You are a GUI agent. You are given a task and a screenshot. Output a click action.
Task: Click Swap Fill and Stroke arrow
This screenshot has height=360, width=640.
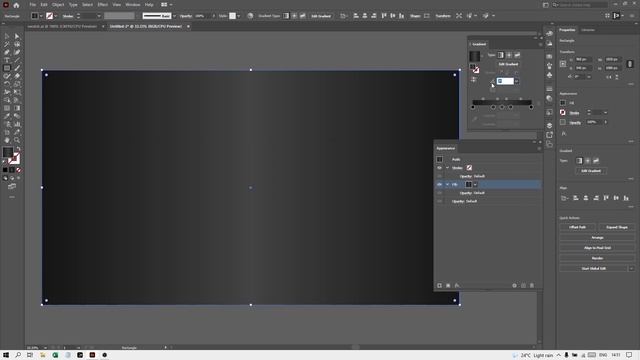pyautogui.click(x=18, y=149)
